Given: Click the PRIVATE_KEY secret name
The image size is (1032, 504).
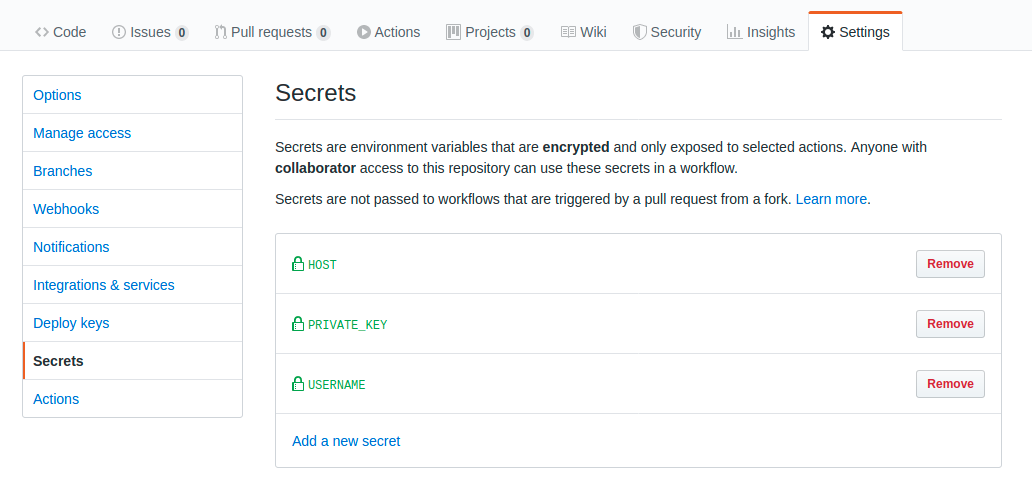Looking at the screenshot, I should pyautogui.click(x=348, y=324).
